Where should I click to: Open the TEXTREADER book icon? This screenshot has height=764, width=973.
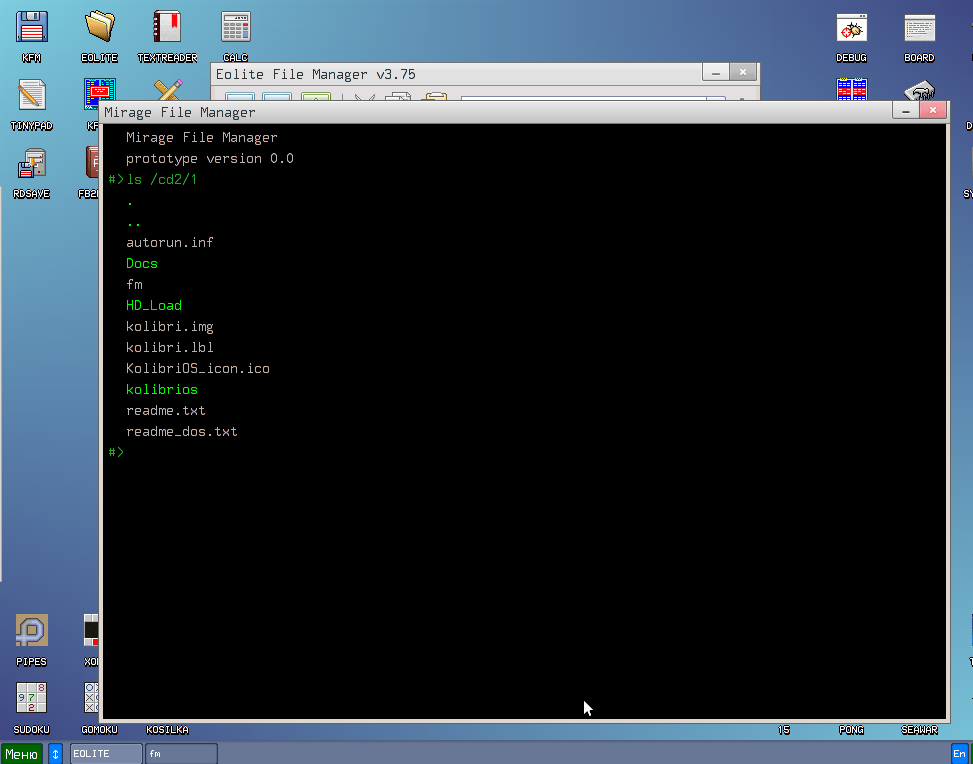pyautogui.click(x=167, y=28)
